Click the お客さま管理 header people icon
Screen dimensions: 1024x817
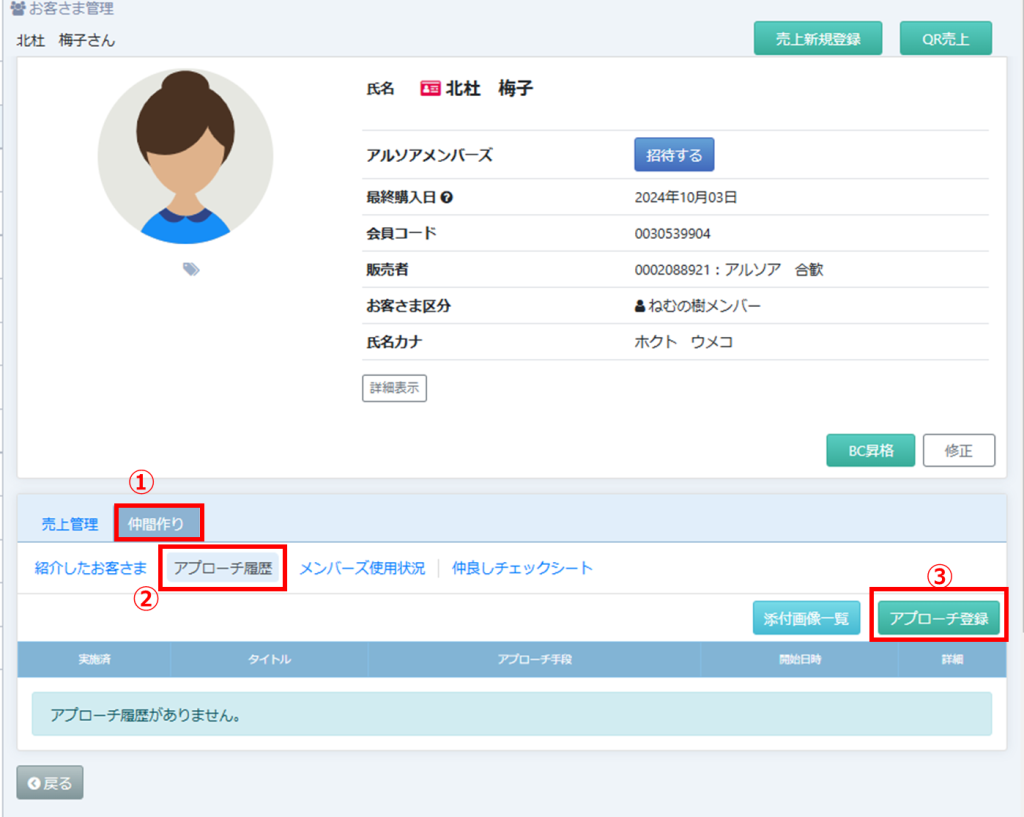coord(17,9)
